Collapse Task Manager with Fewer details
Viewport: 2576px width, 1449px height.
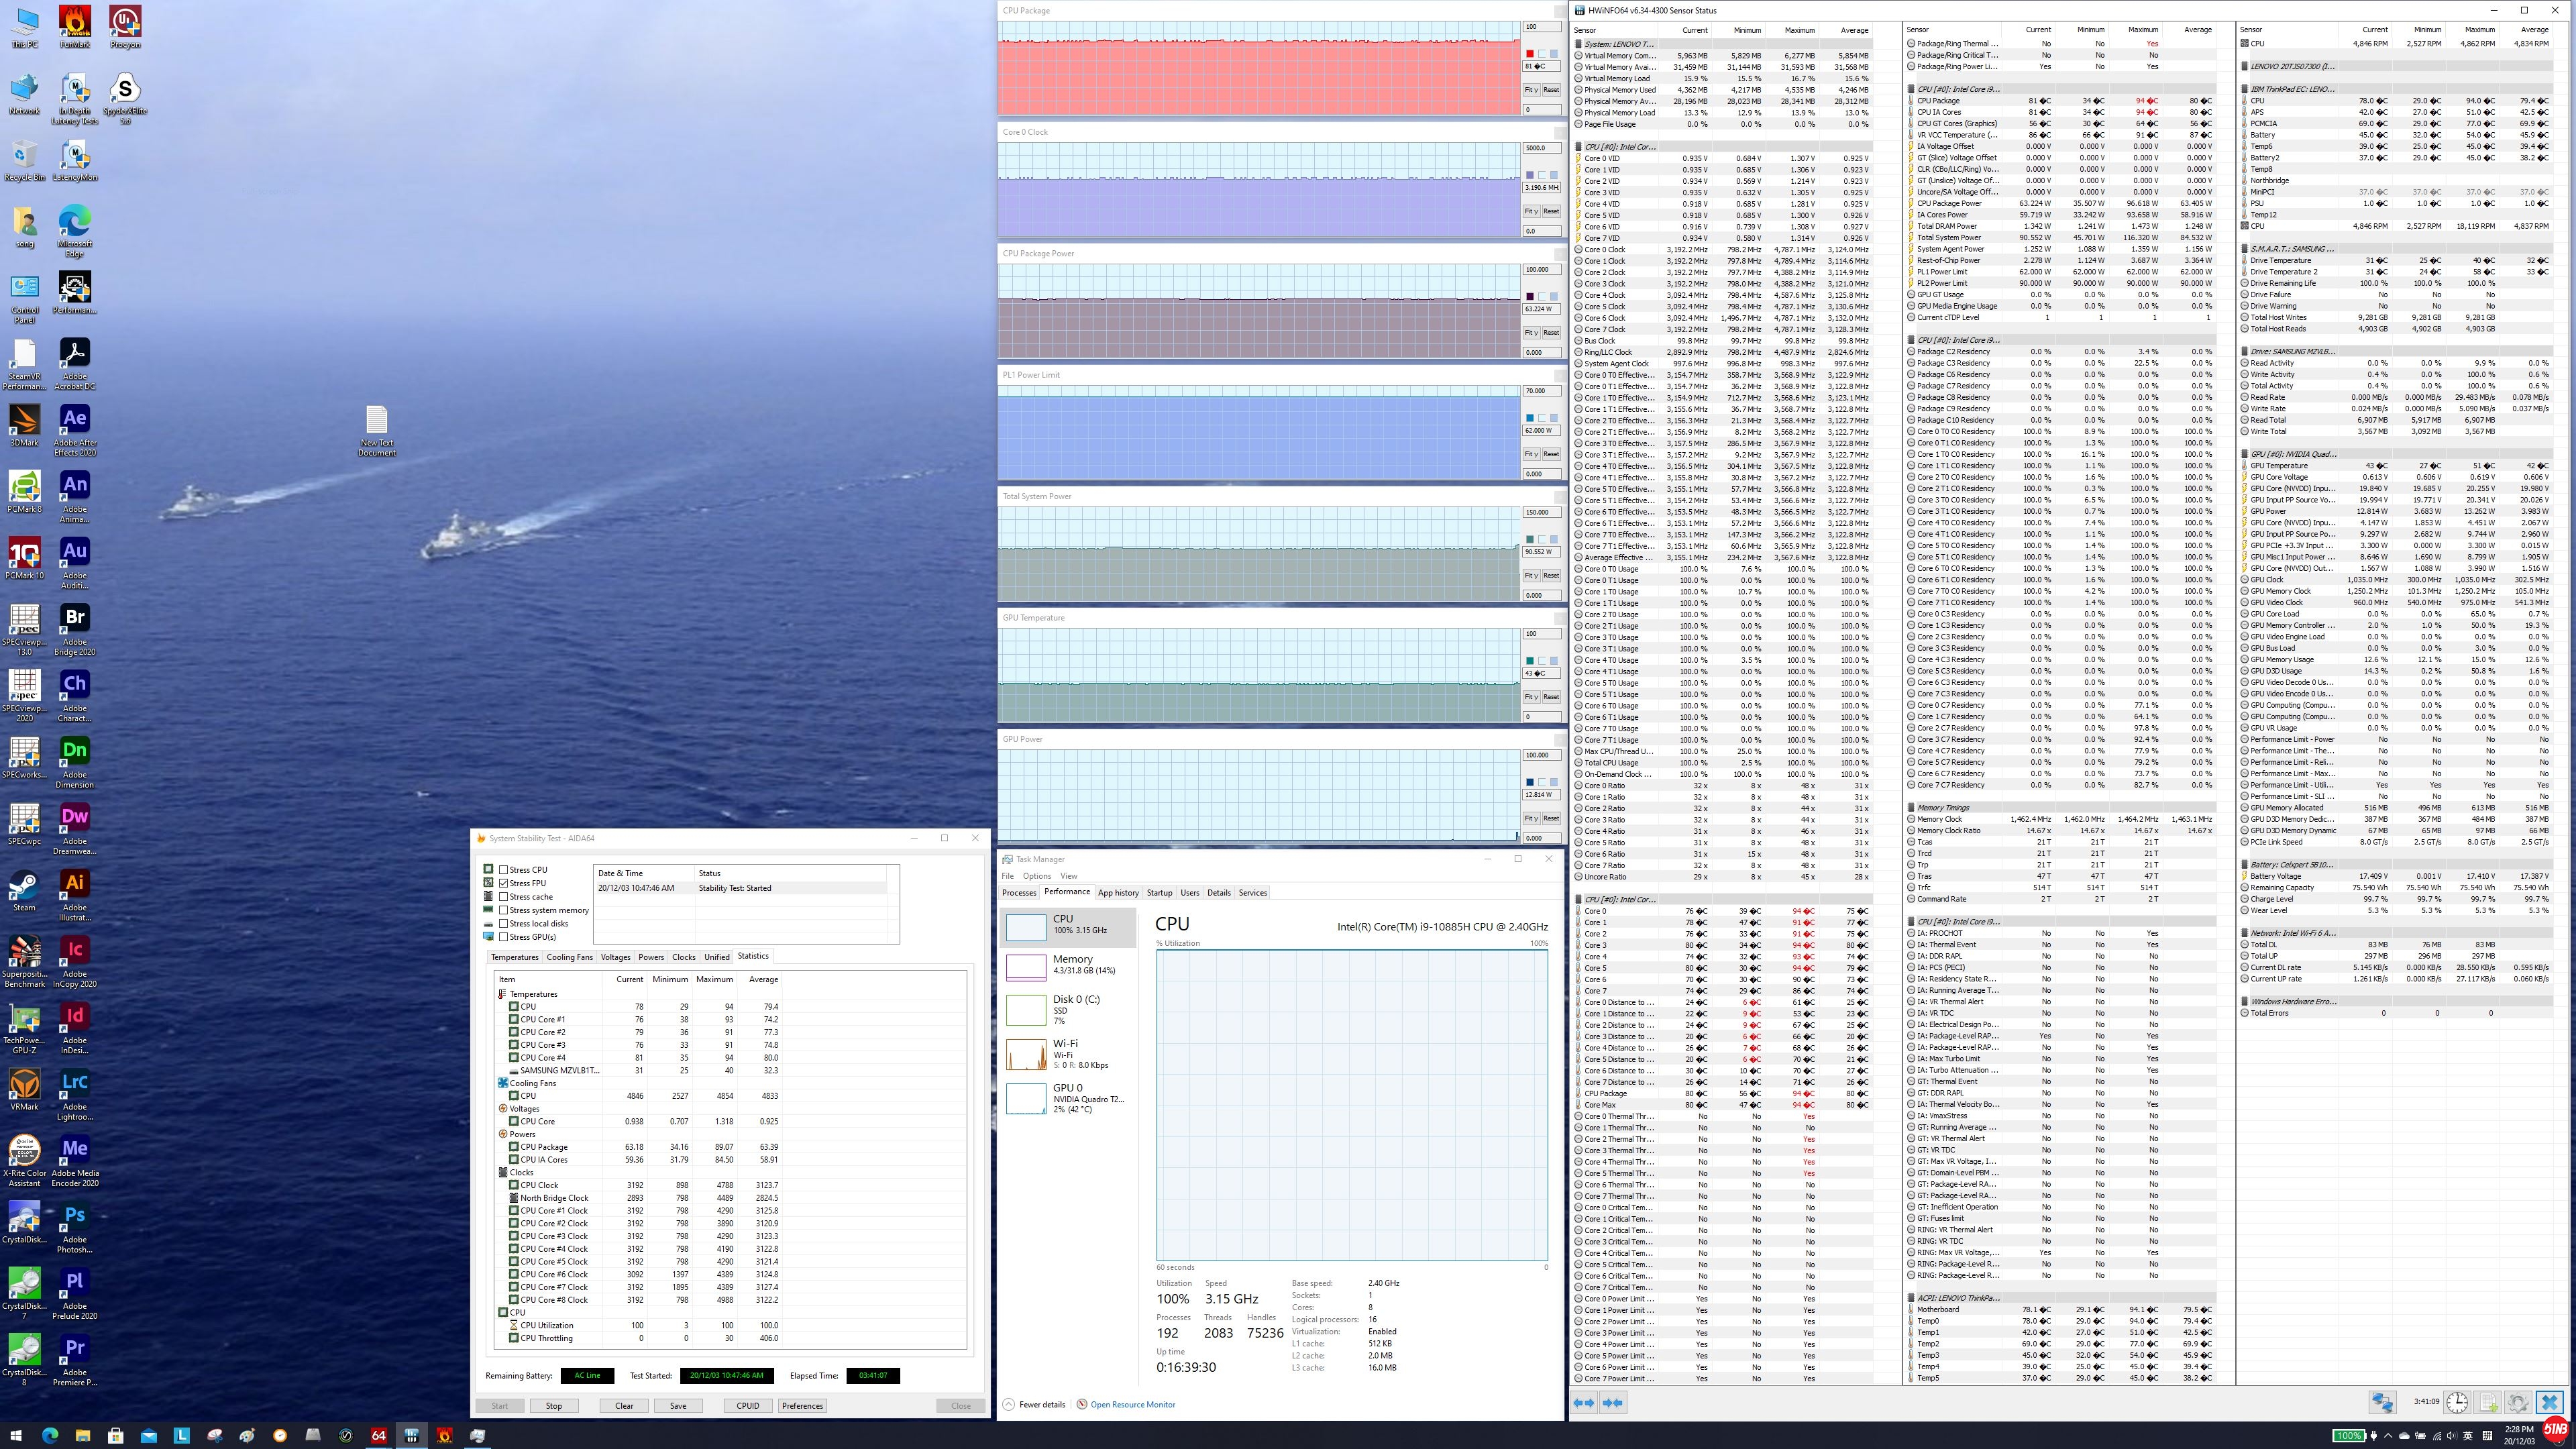point(1034,1404)
